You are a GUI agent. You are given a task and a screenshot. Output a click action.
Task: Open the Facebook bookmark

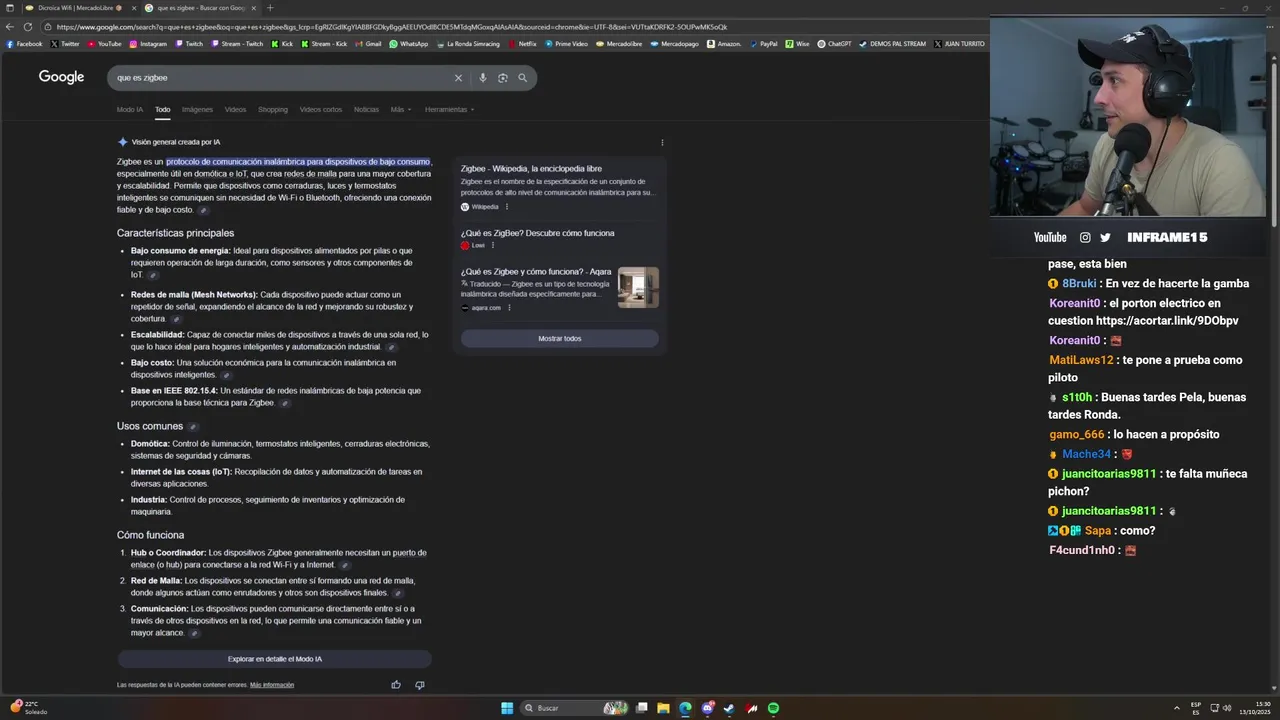click(x=24, y=44)
